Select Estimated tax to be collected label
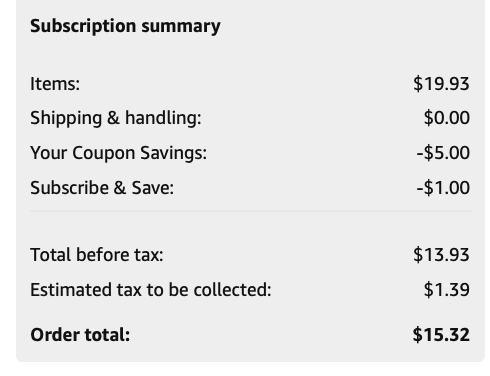 pos(151,290)
